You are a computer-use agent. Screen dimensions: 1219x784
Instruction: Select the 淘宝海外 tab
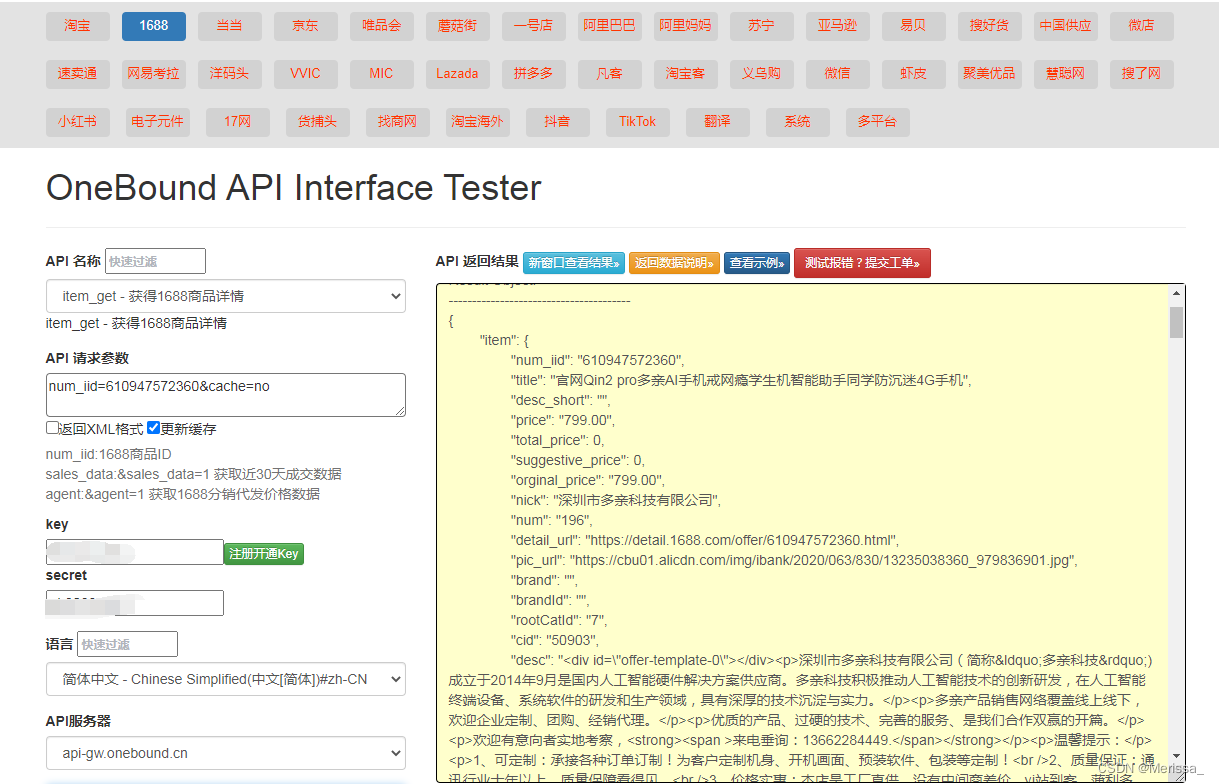click(x=477, y=122)
